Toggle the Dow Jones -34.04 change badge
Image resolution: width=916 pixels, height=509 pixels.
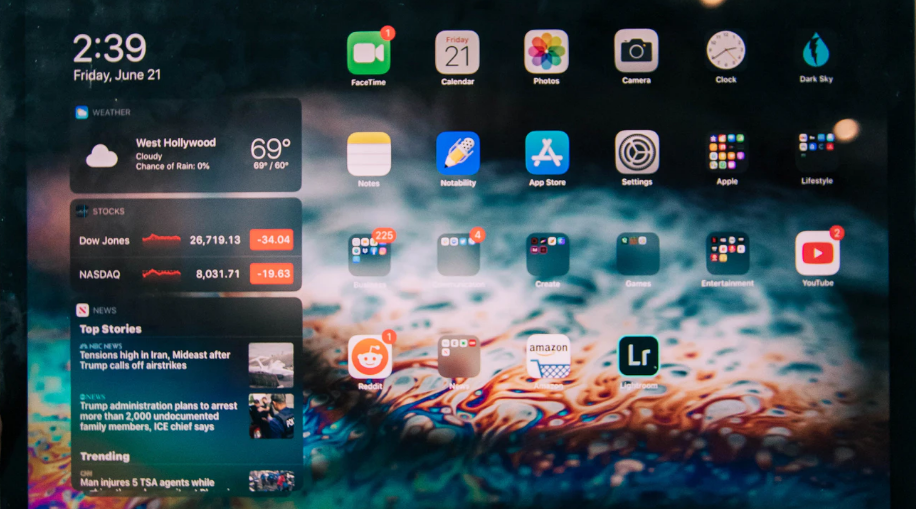pos(271,240)
